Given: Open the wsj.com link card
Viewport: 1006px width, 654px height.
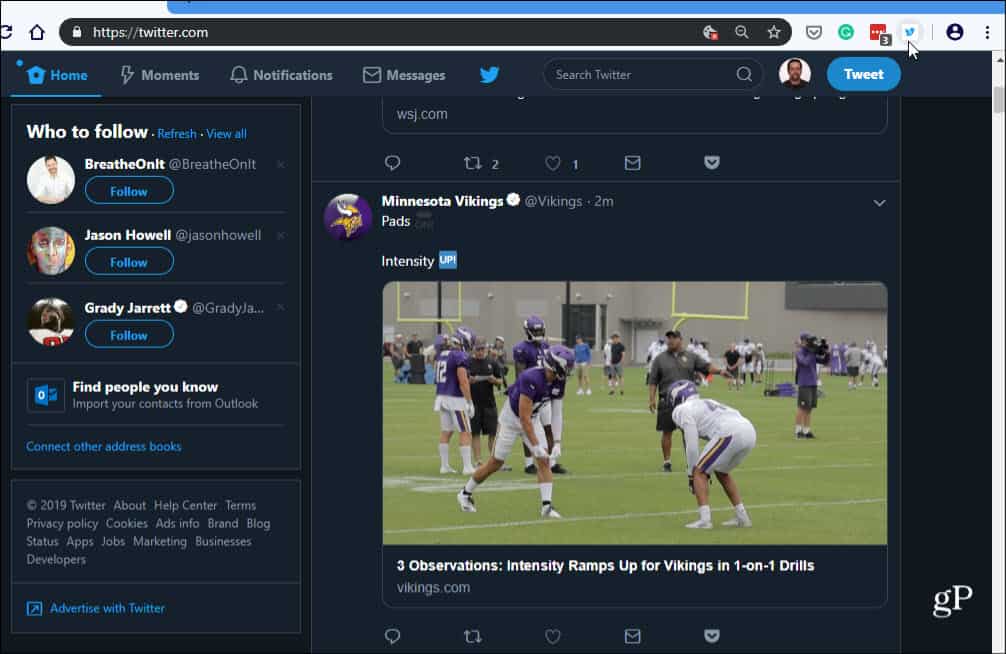Looking at the screenshot, I should pos(635,115).
